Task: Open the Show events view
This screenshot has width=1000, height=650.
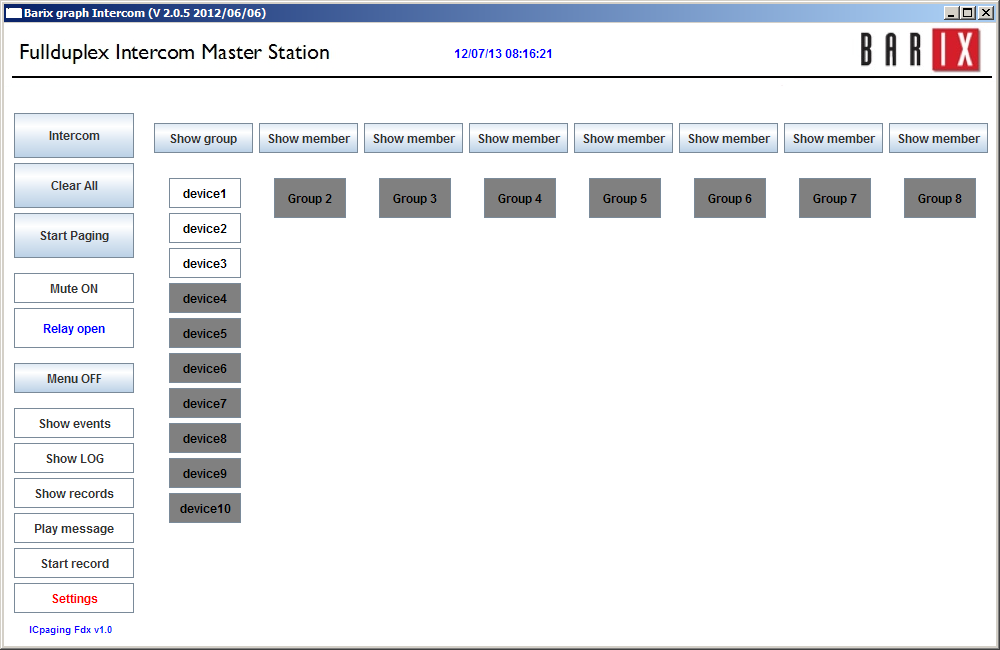Action: pos(74,424)
